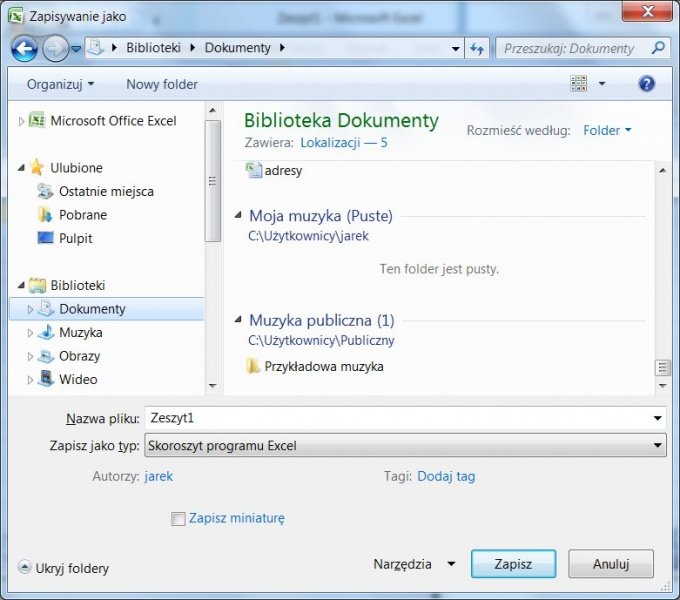
Task: Open the address bar history dropdown
Action: click(455, 49)
